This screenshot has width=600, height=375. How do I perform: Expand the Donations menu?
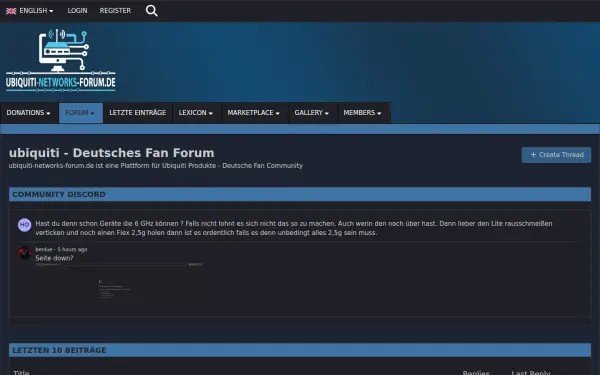pyautogui.click(x=28, y=113)
